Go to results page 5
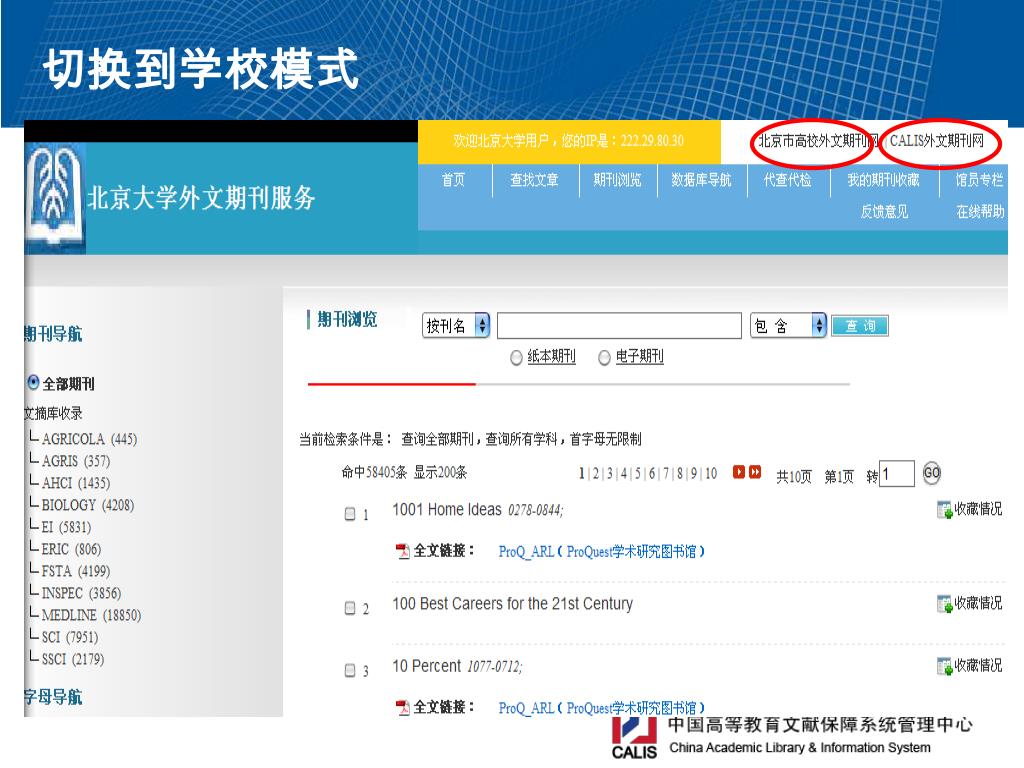This screenshot has width=1024, height=768. point(638,473)
